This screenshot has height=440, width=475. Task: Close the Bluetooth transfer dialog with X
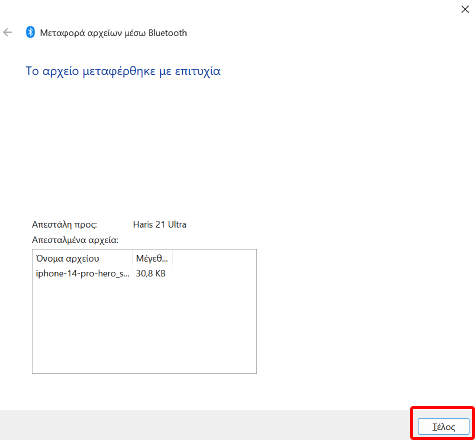pyautogui.click(x=465, y=9)
